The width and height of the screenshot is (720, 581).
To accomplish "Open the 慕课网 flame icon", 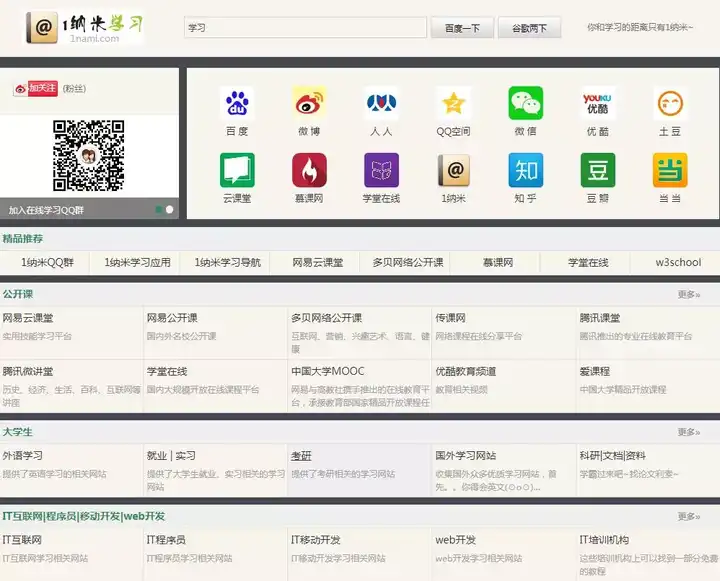I will (x=309, y=170).
